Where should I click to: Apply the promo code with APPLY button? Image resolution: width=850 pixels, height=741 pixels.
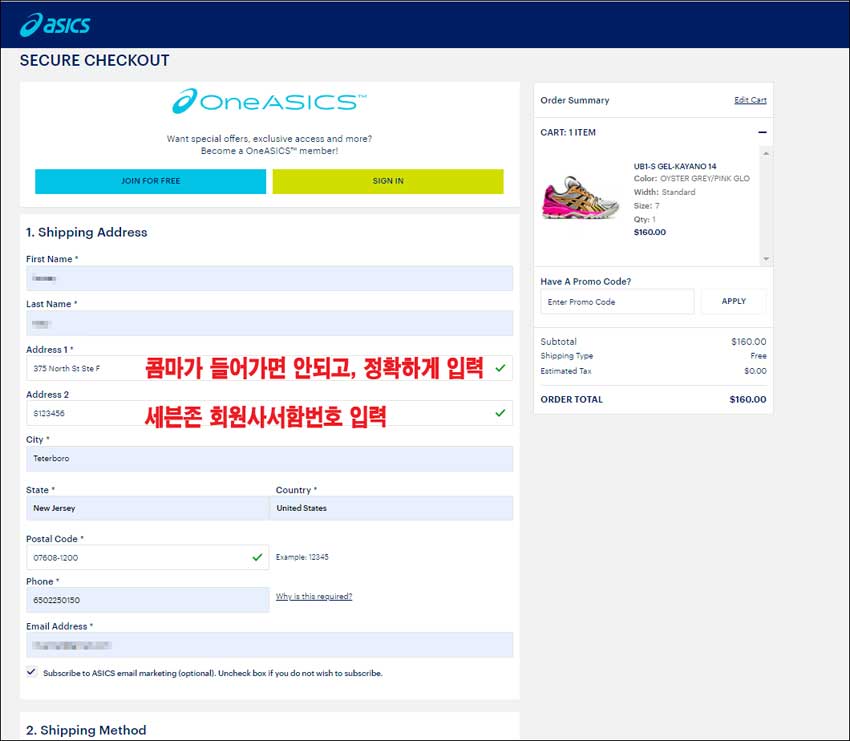tap(734, 301)
